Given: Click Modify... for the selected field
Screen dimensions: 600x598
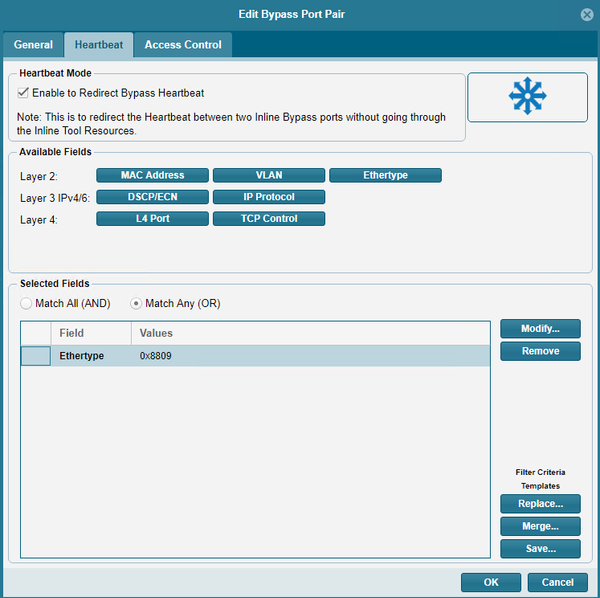Looking at the screenshot, I should pos(540,329).
